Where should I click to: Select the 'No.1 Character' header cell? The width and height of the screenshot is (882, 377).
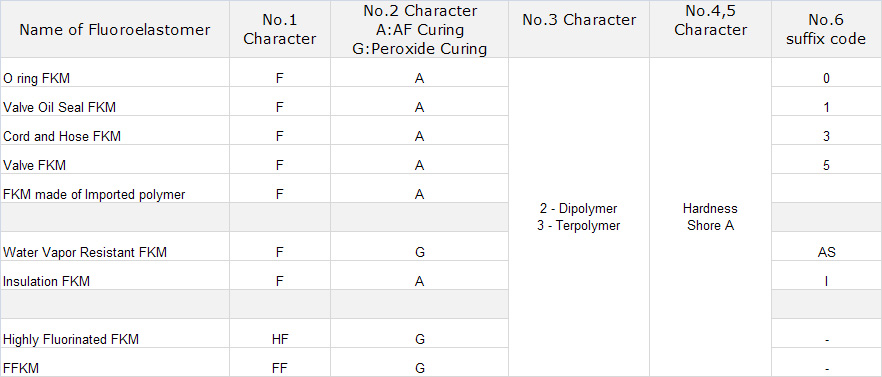280,30
